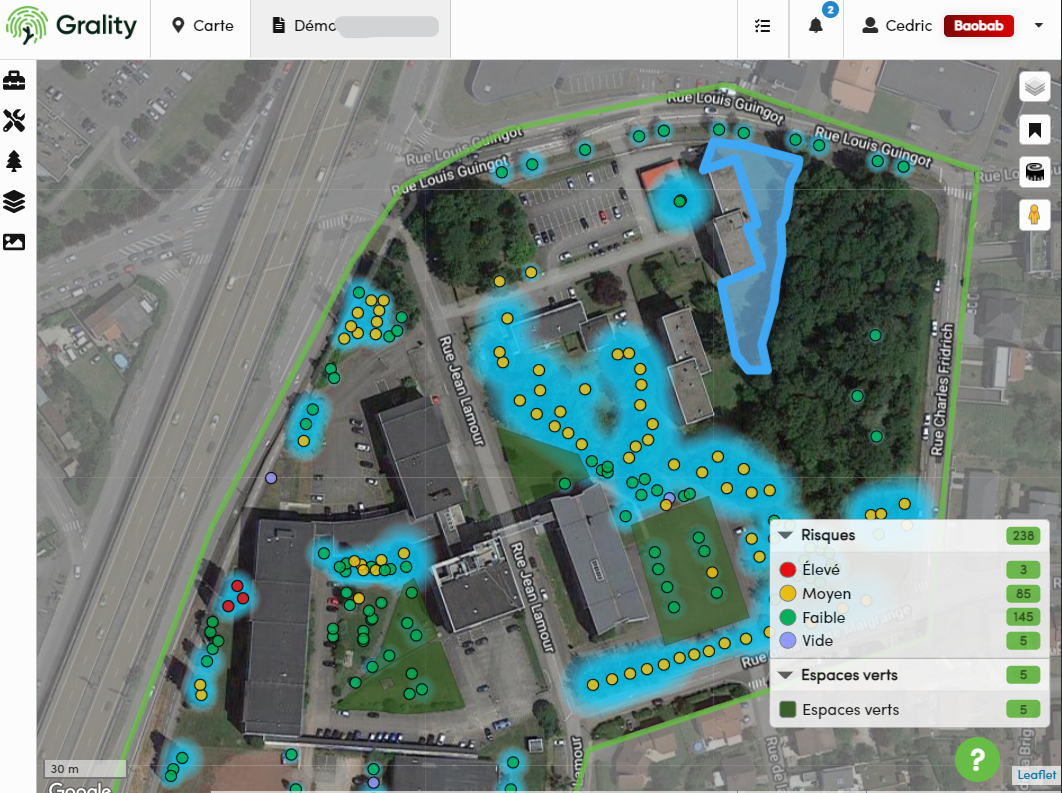Viewport: 1062px width, 793px height.
Task: Activate the measuring tape tool
Action: [x=1034, y=173]
